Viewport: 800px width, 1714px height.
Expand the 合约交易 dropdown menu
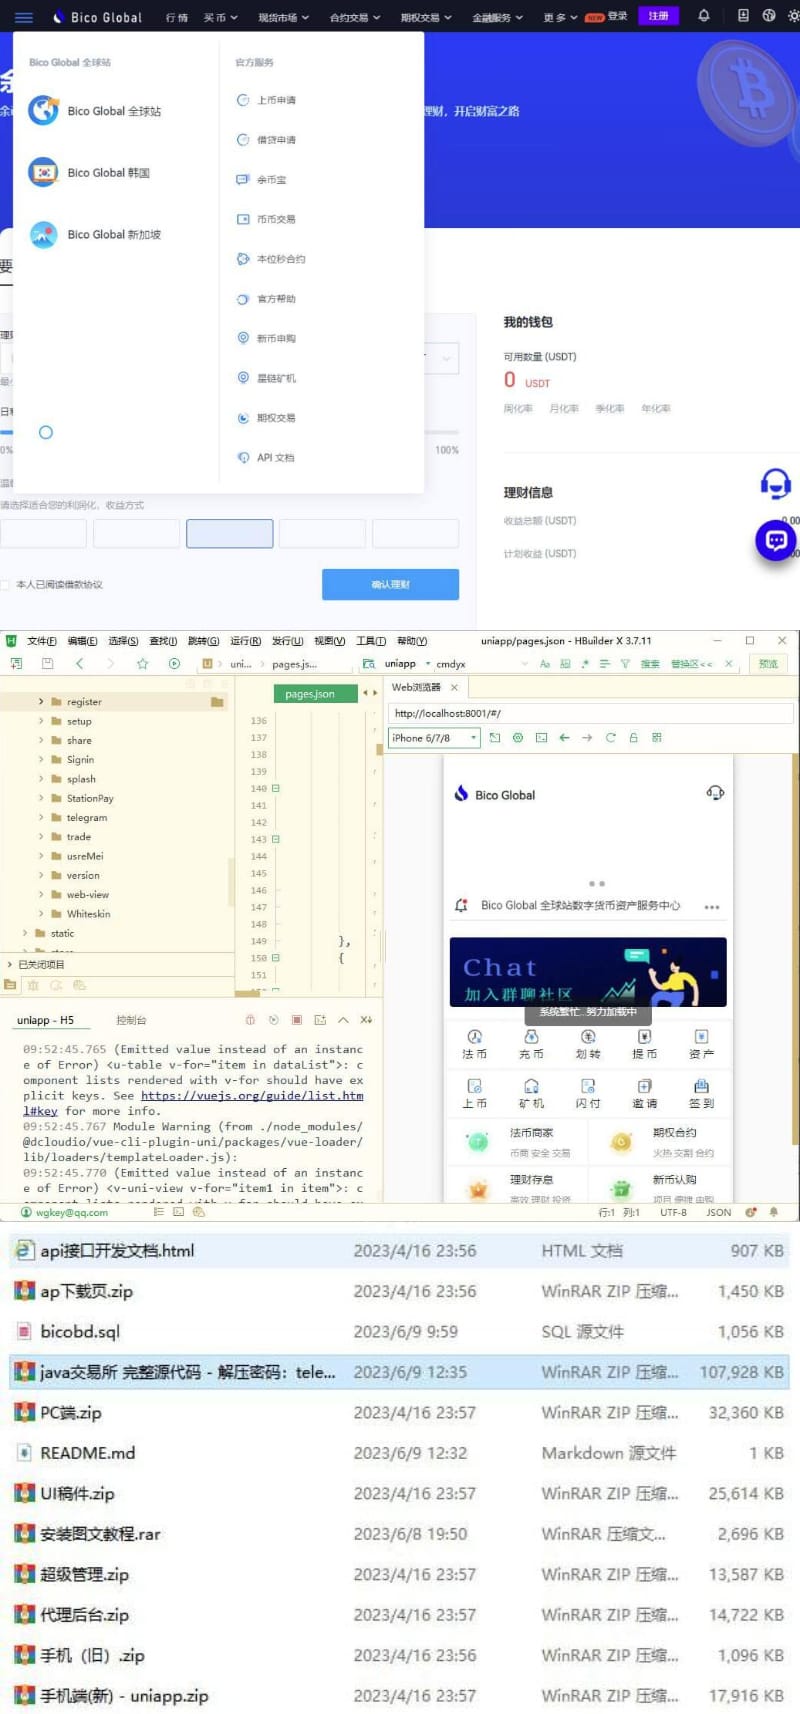click(x=354, y=17)
